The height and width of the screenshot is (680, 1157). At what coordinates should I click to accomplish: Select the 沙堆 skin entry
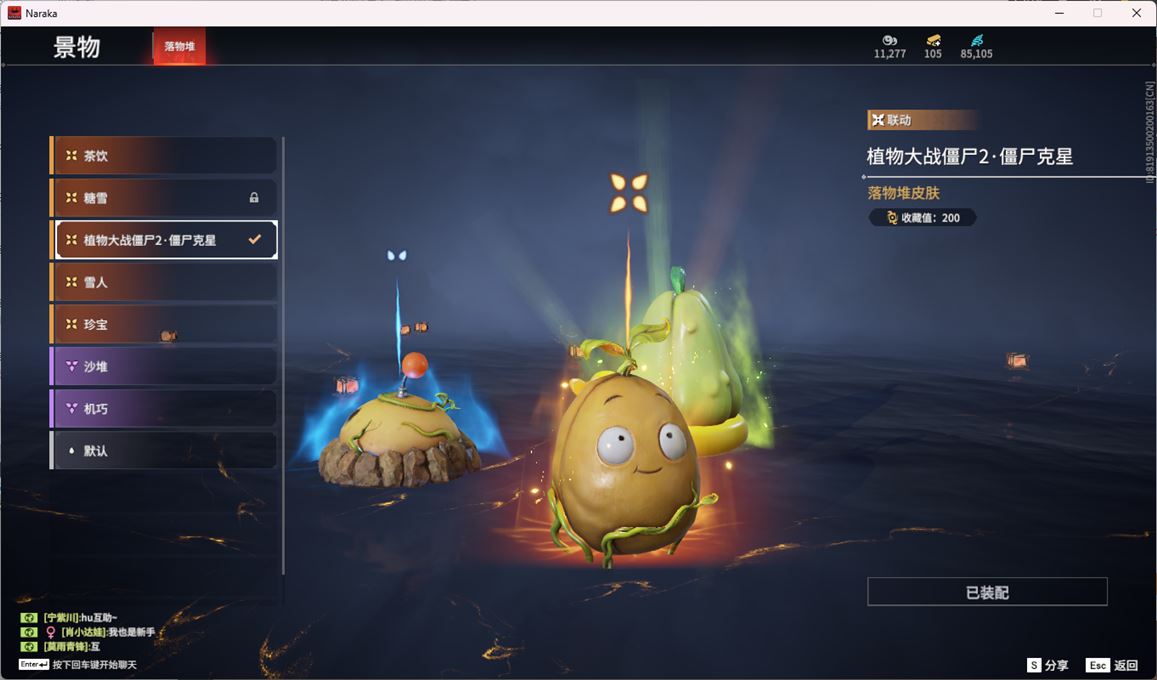point(164,366)
